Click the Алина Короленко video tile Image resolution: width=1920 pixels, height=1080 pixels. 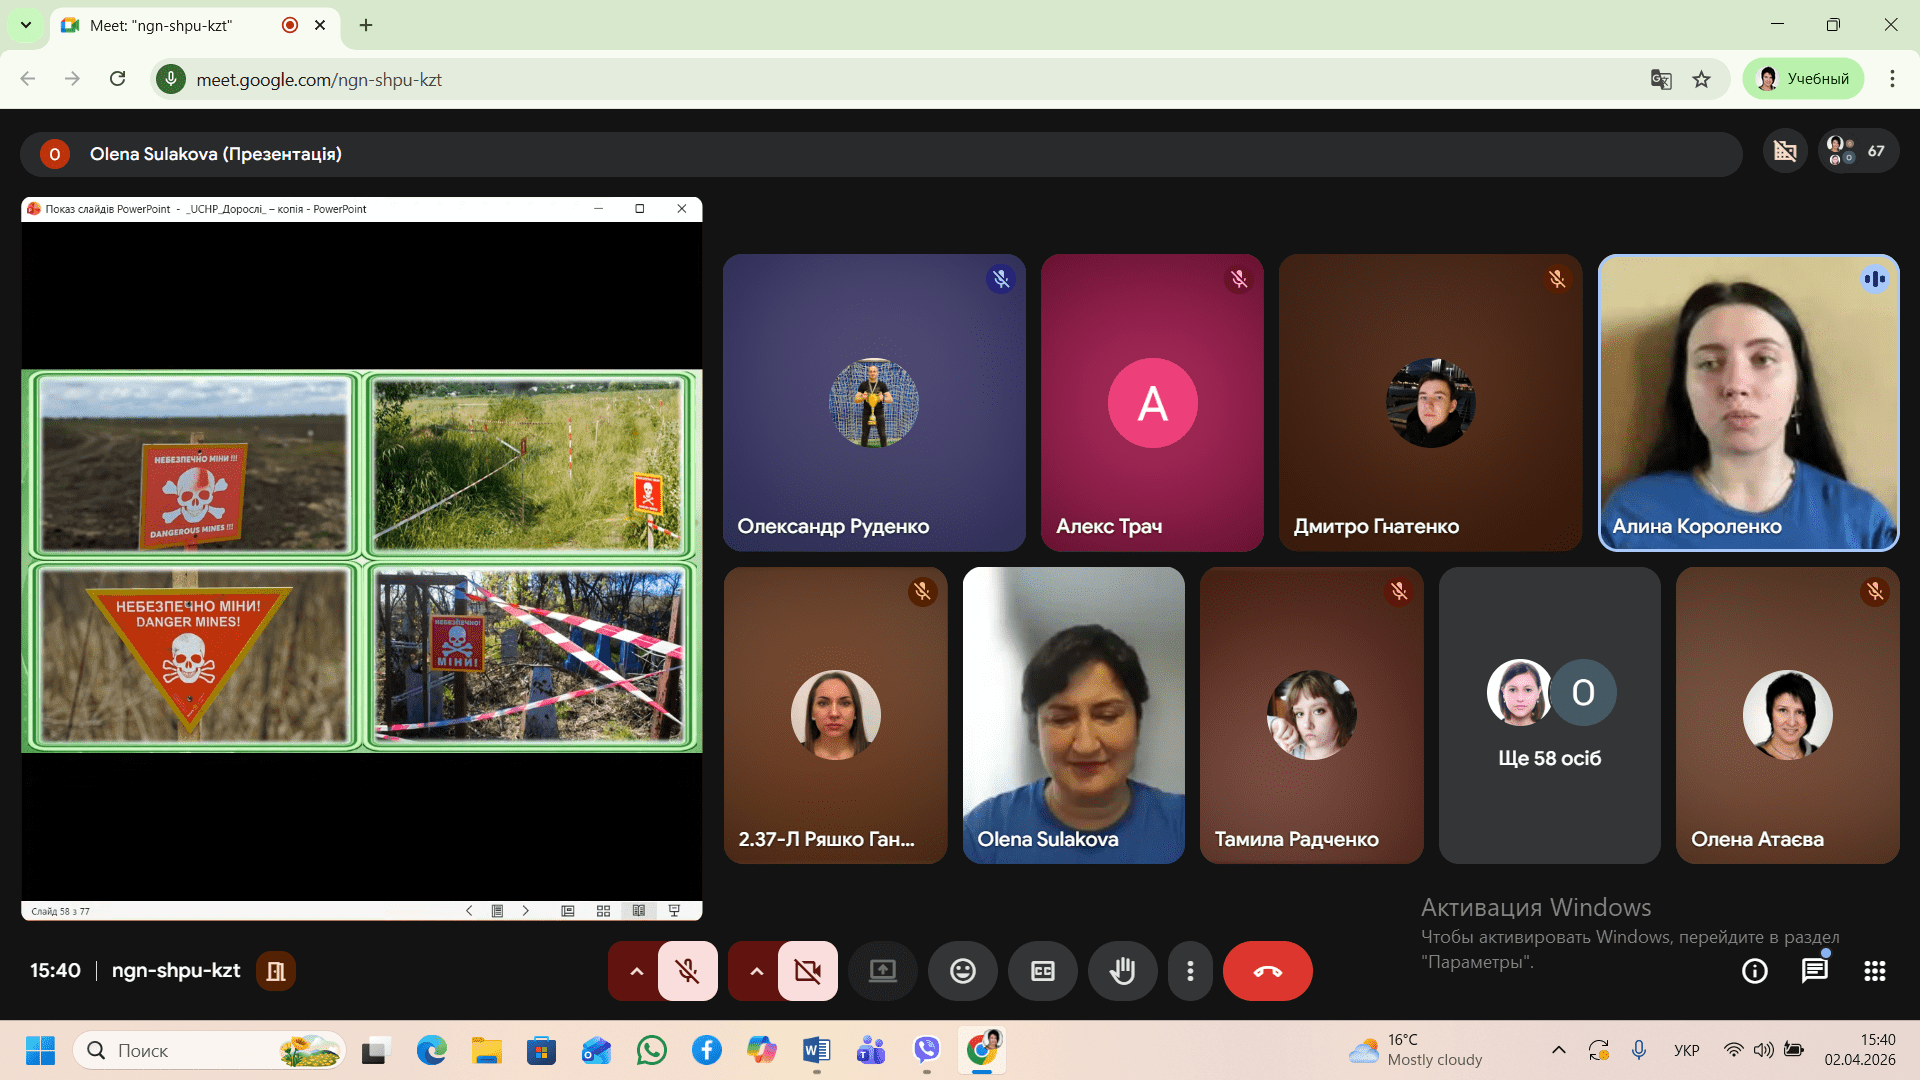click(1748, 402)
